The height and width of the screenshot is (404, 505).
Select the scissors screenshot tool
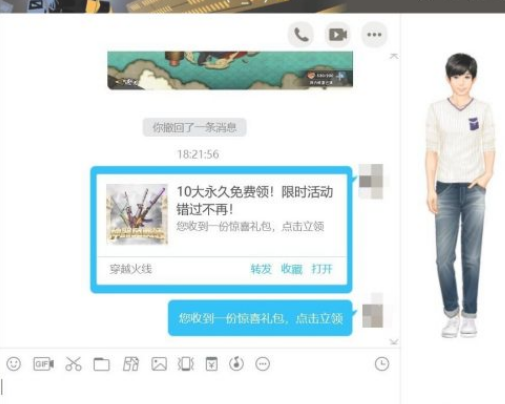pos(73,364)
